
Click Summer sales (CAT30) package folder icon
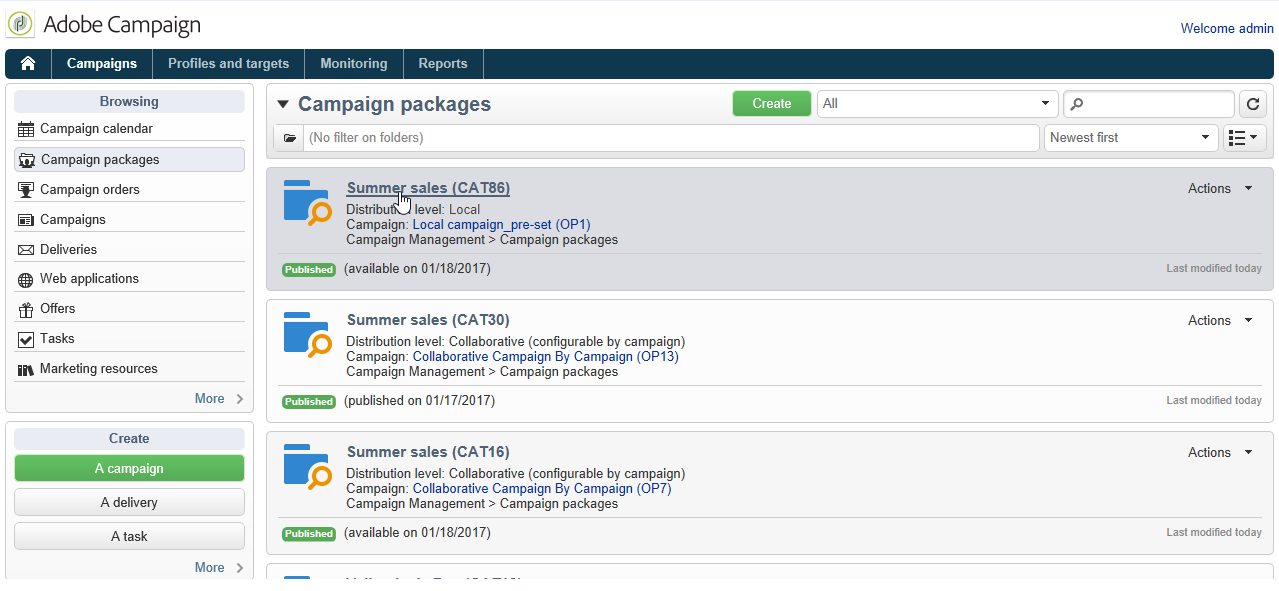click(x=306, y=334)
